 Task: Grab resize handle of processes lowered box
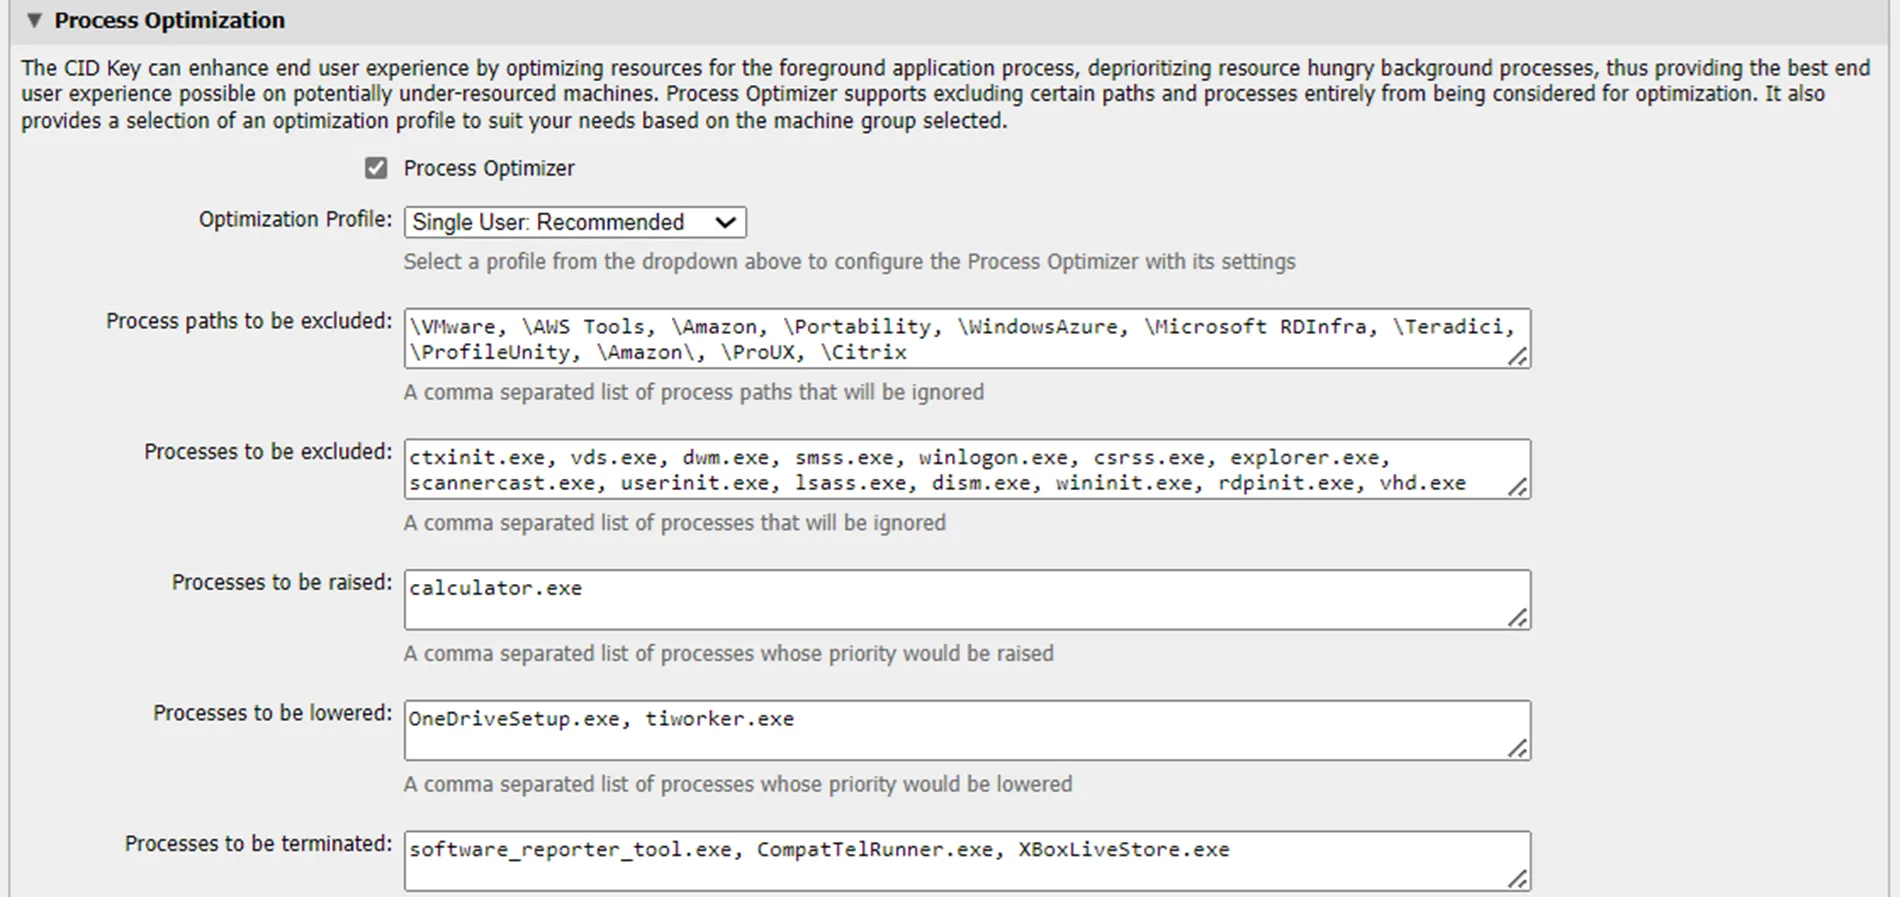1518,748
